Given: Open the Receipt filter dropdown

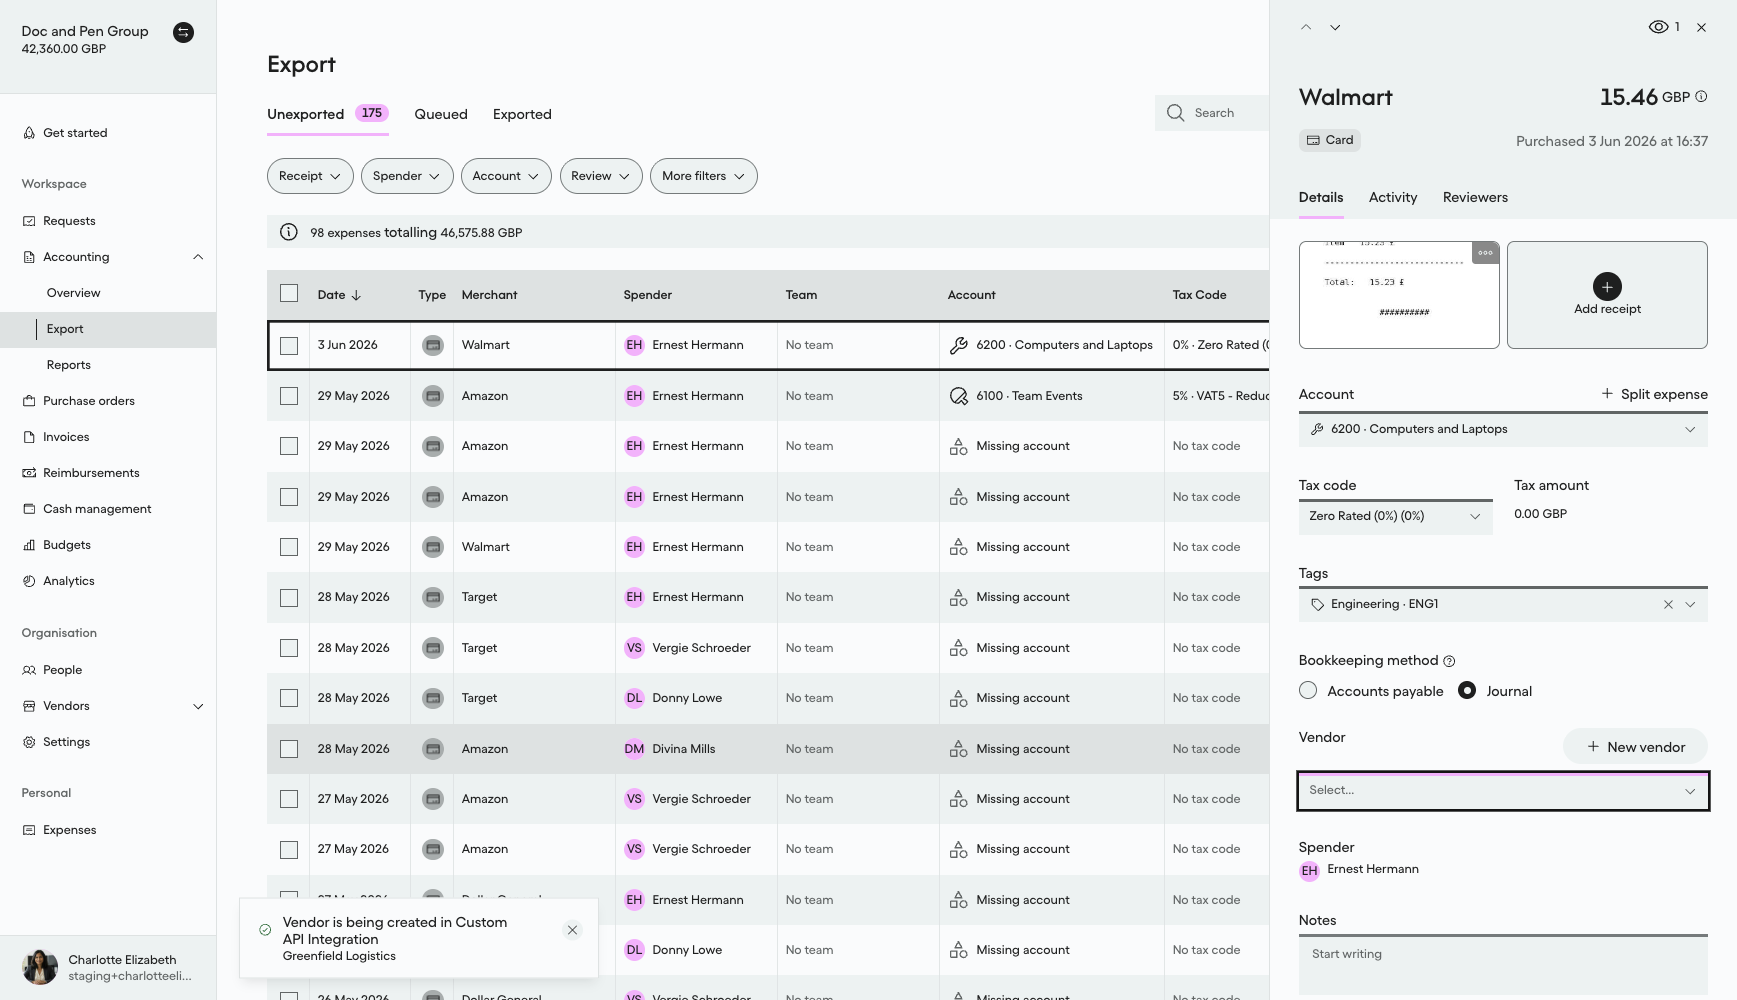Looking at the screenshot, I should 310,176.
